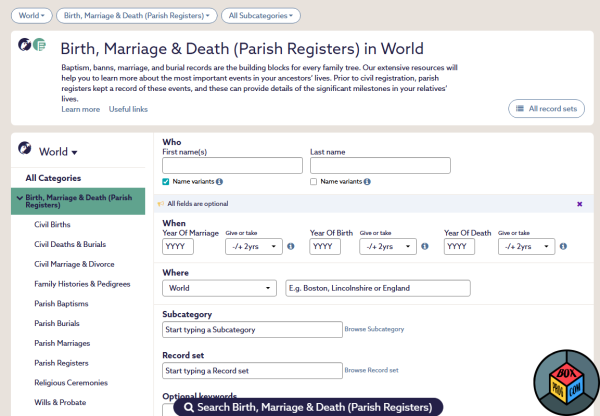Screen dimensions: 600x416
Task: Click the megaphone icon in the optional fields notice
Action: (161, 204)
